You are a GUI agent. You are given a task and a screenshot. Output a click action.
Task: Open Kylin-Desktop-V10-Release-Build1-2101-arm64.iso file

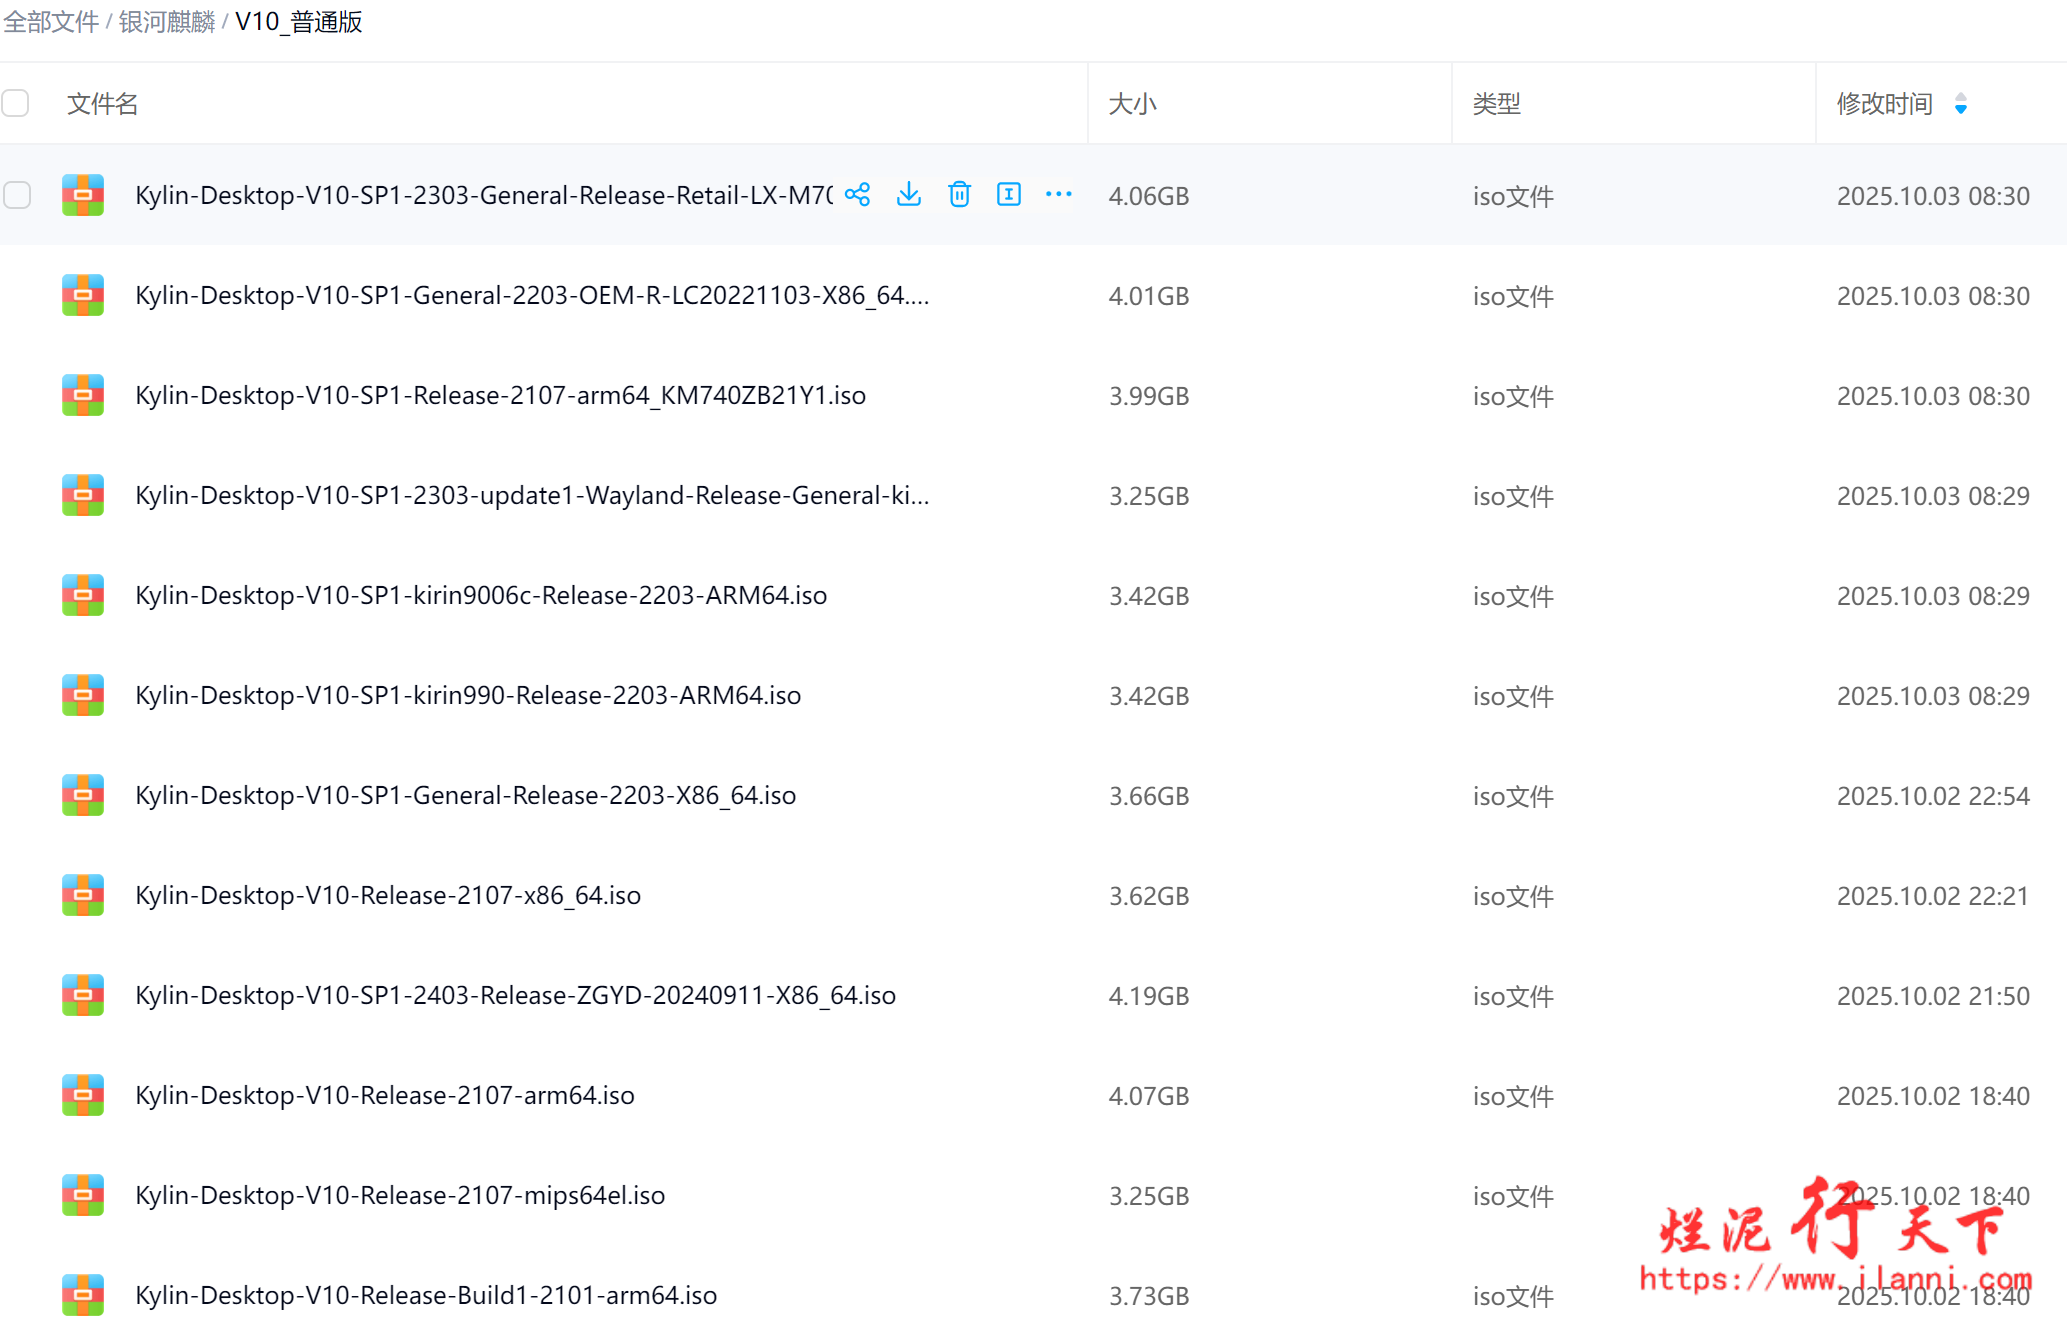point(426,1295)
